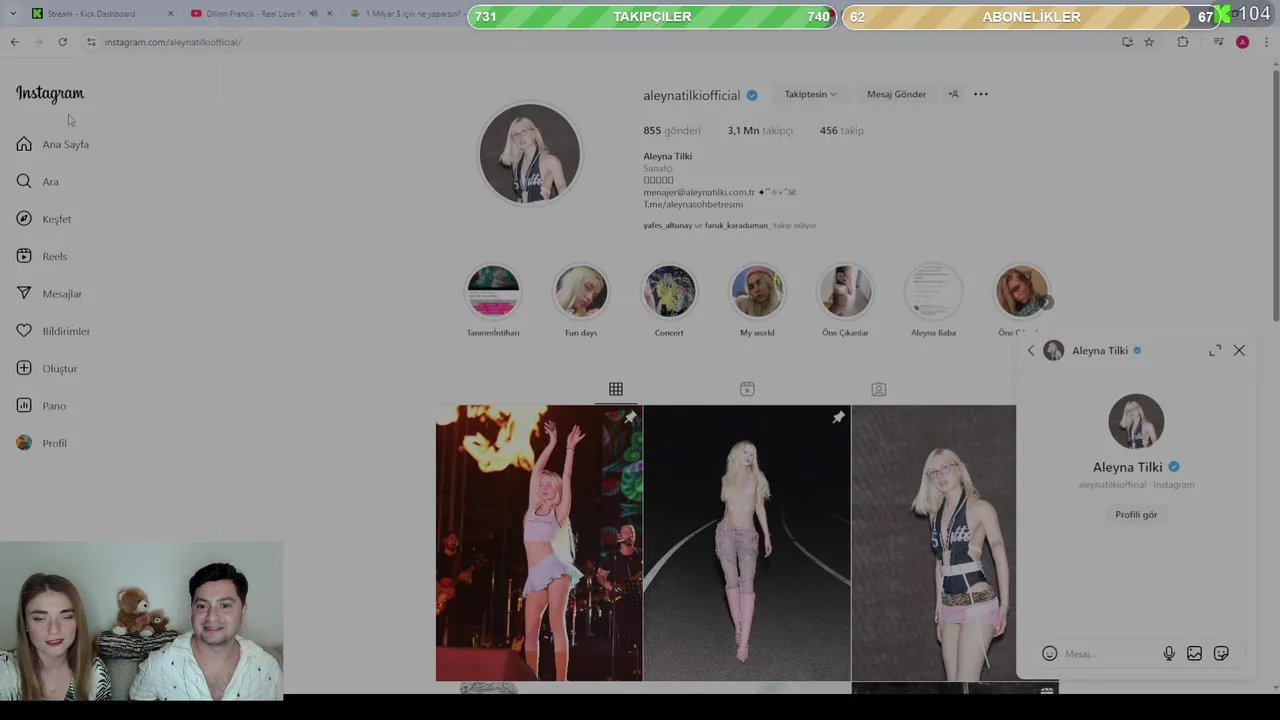Reload the Instagram page
This screenshot has height=720, width=1280.
62,42
